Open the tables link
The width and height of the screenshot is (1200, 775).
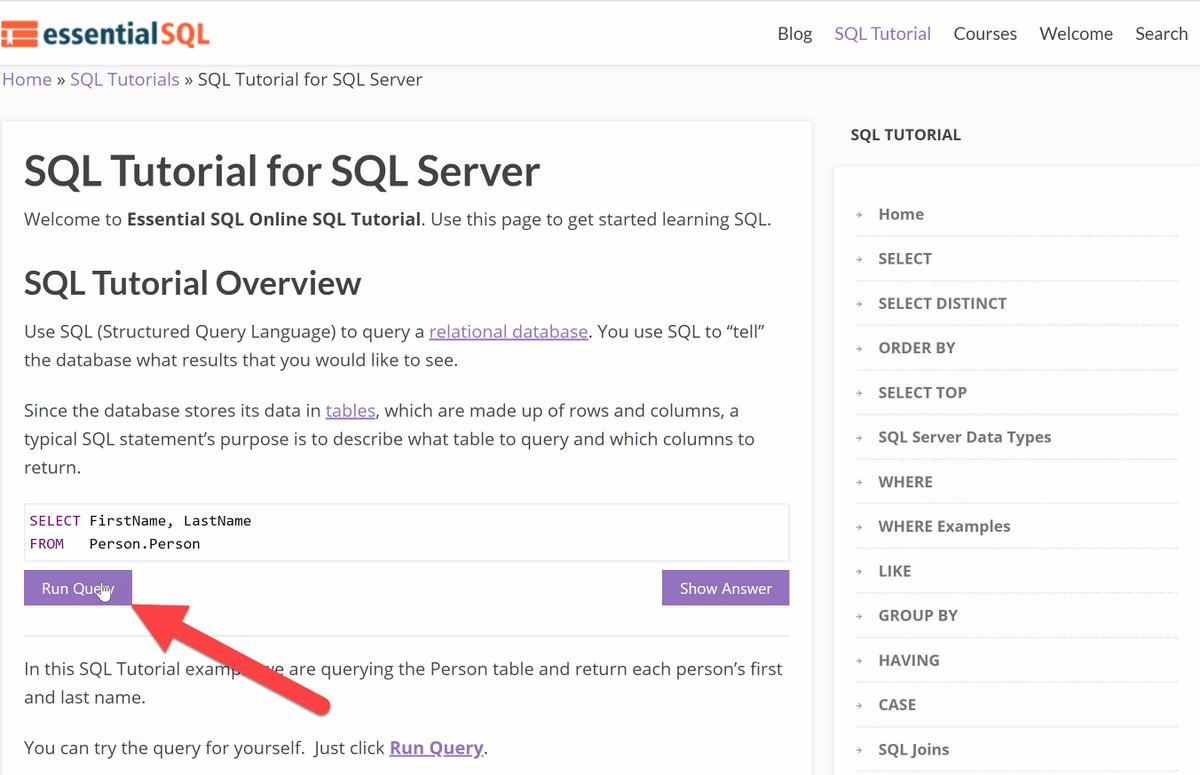tap(351, 410)
